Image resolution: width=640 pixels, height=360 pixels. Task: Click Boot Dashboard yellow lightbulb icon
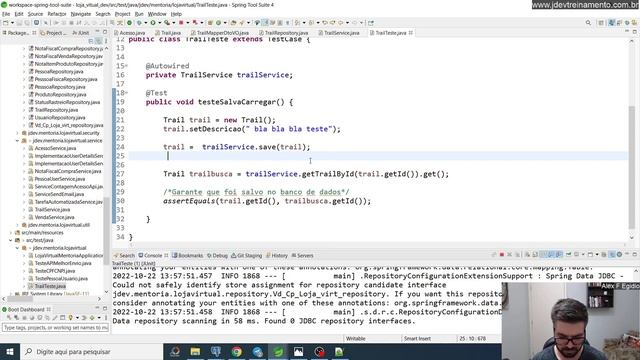(70, 318)
